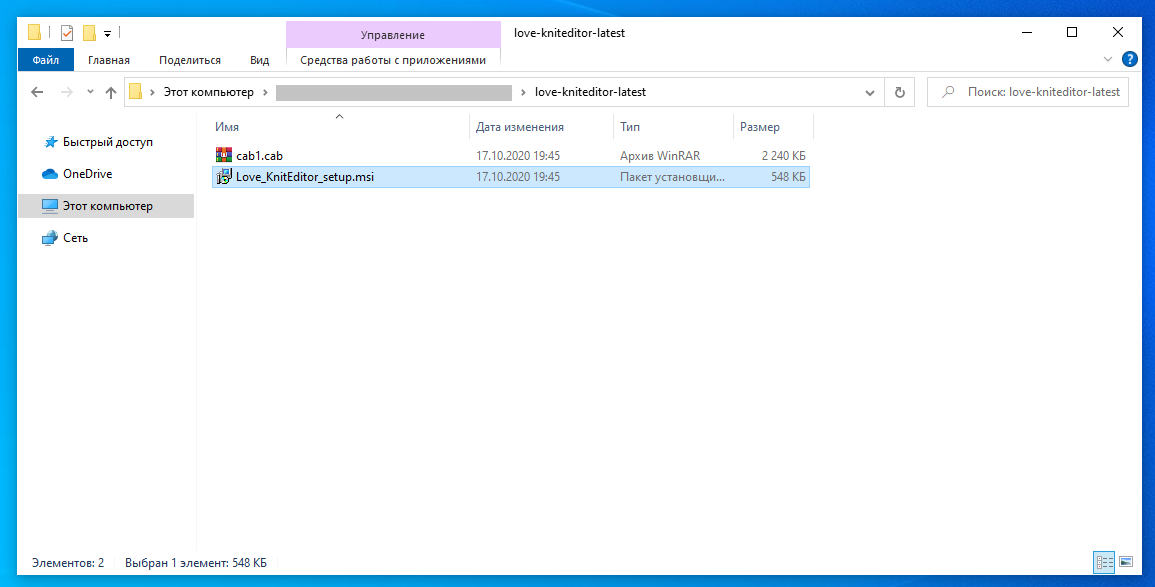Click the OneDrive cloud icon
Screen dimensions: 1155x587
[50, 174]
